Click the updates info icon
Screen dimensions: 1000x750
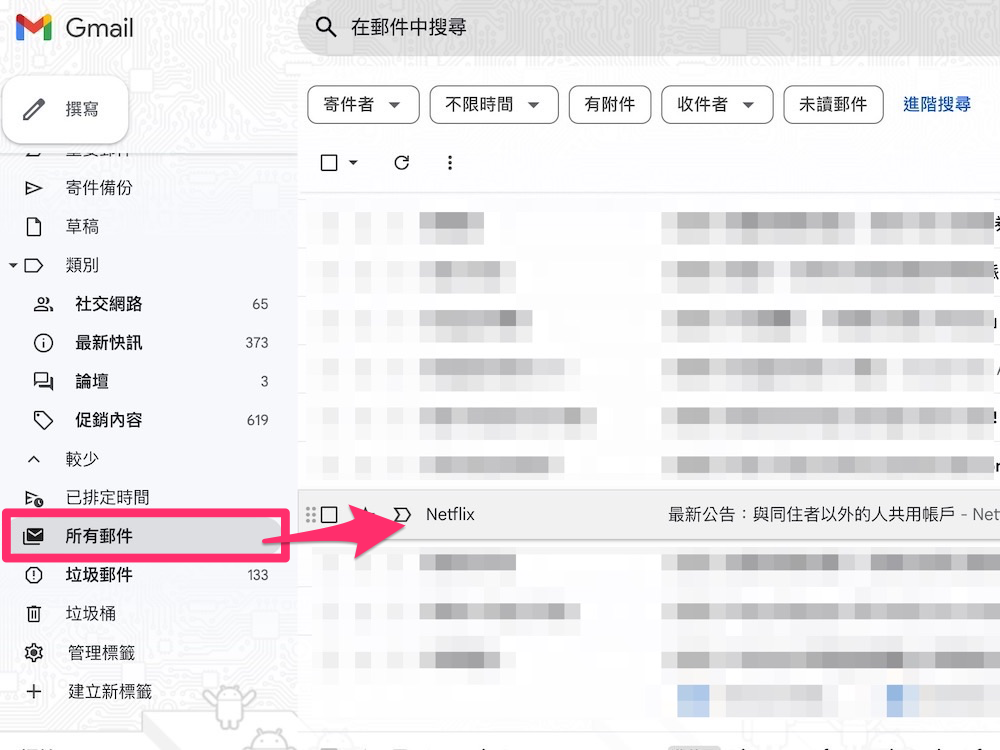[x=43, y=343]
